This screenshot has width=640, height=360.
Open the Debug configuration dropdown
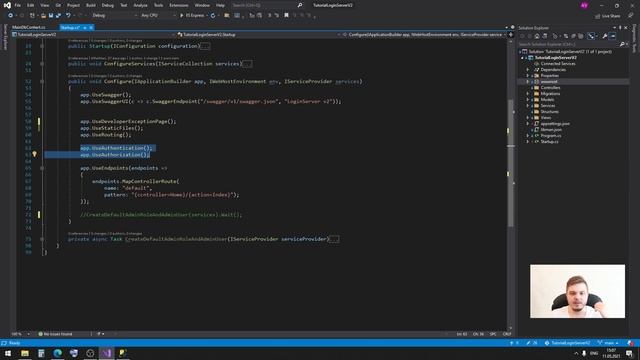point(114,16)
